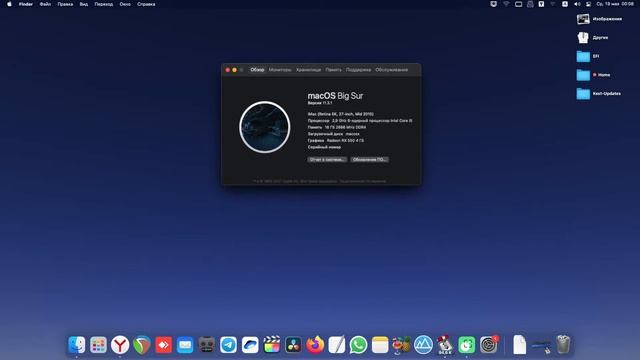Open DaVinci Resolve in the dock

(x=293, y=345)
